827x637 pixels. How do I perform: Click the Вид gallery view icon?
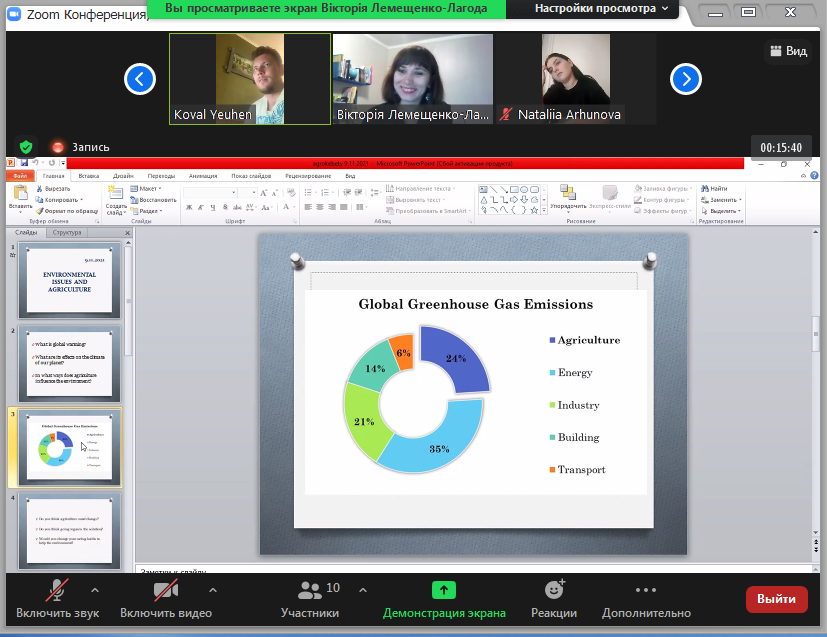776,51
